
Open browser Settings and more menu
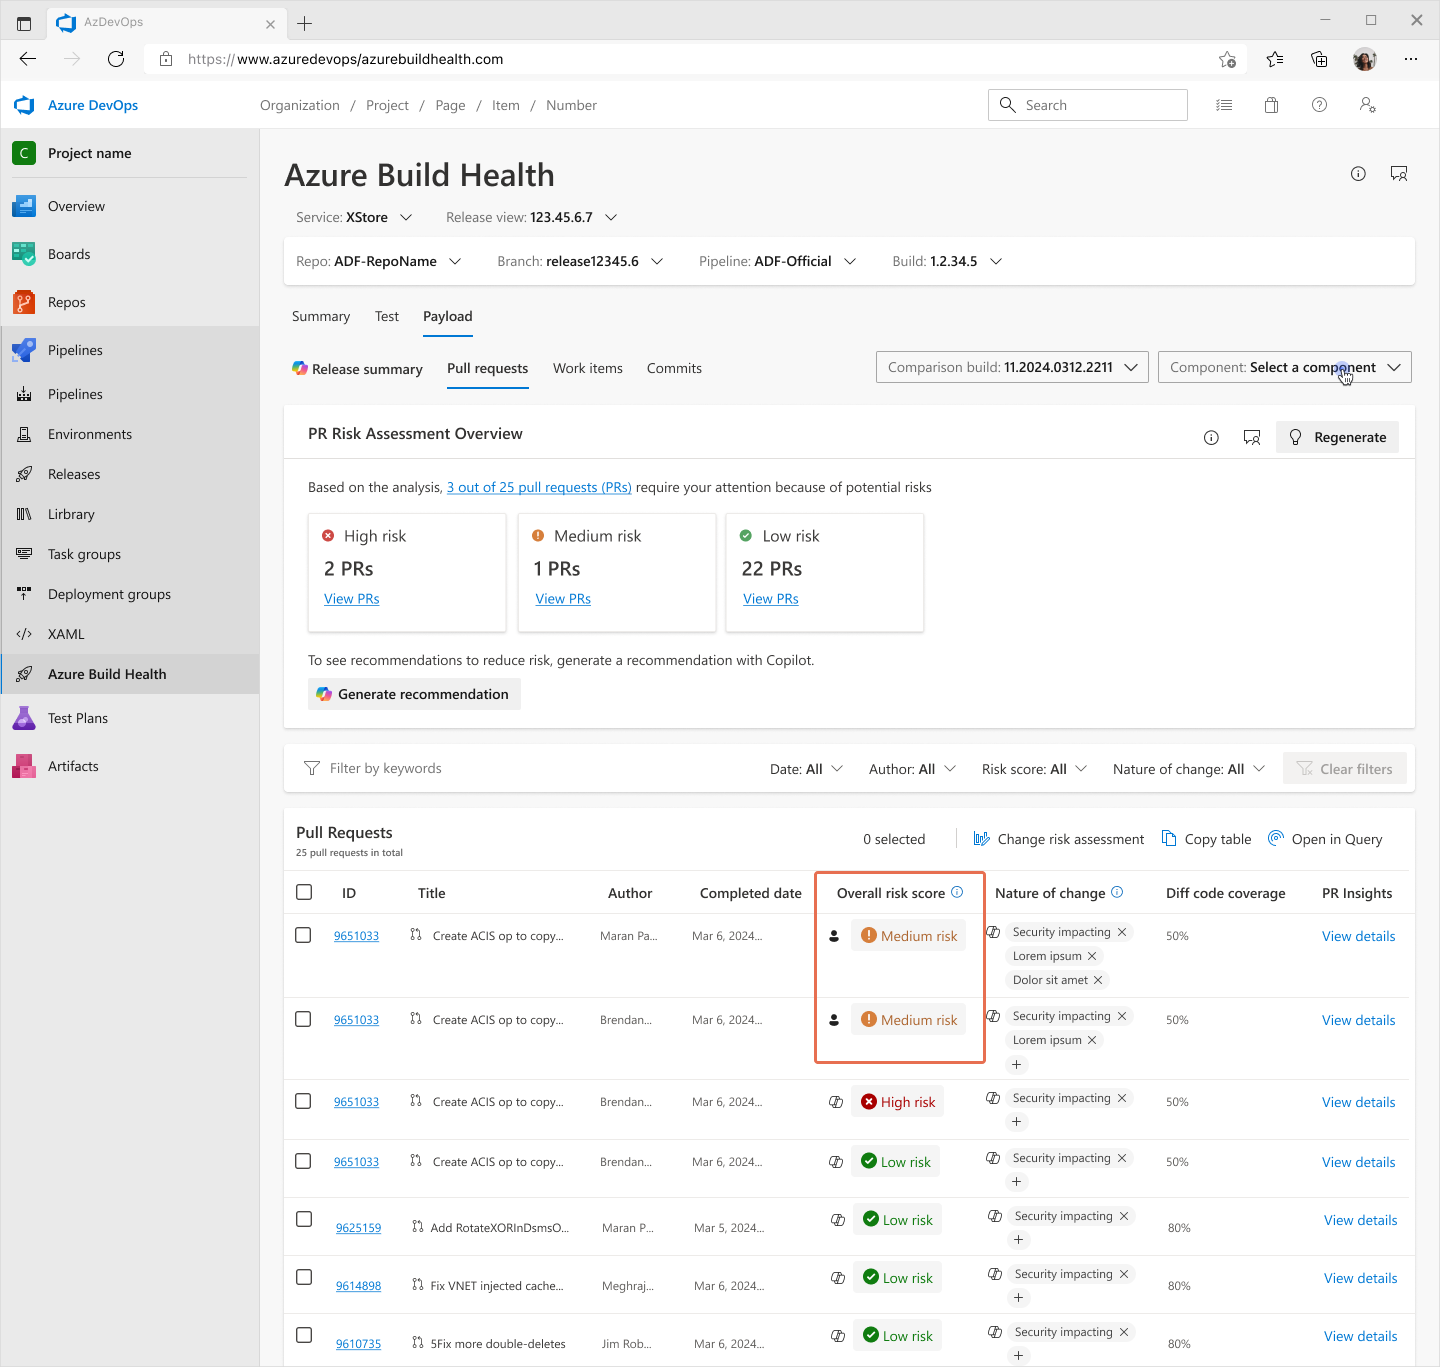tap(1411, 59)
